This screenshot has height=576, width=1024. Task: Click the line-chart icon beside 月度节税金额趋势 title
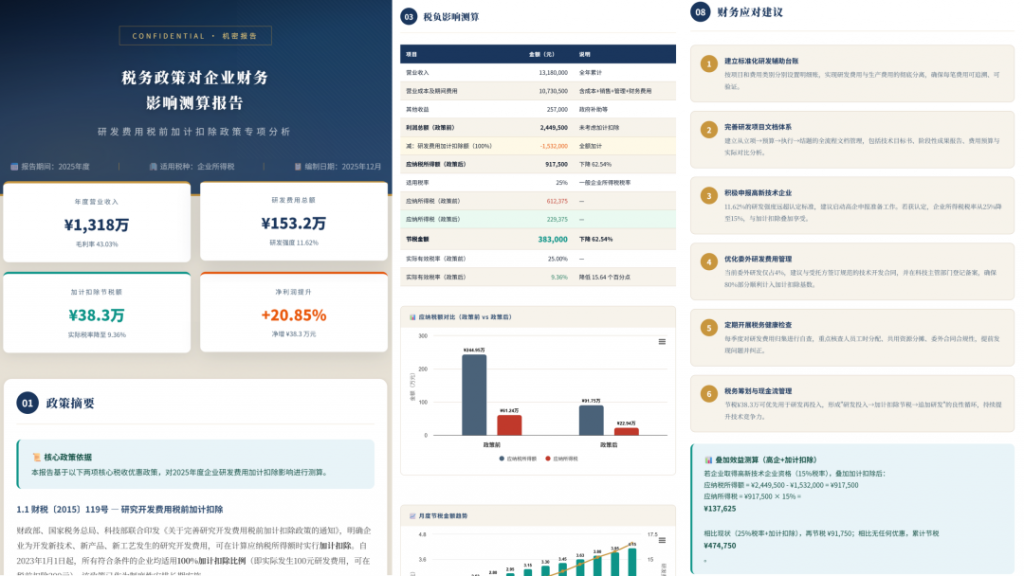412,516
